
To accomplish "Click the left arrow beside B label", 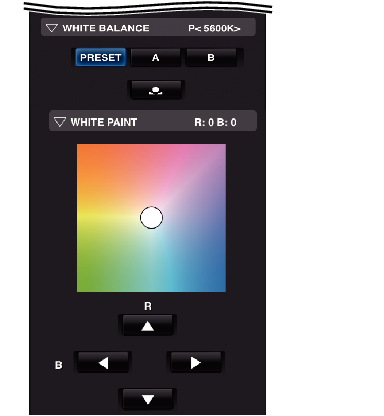I will [x=103, y=362].
